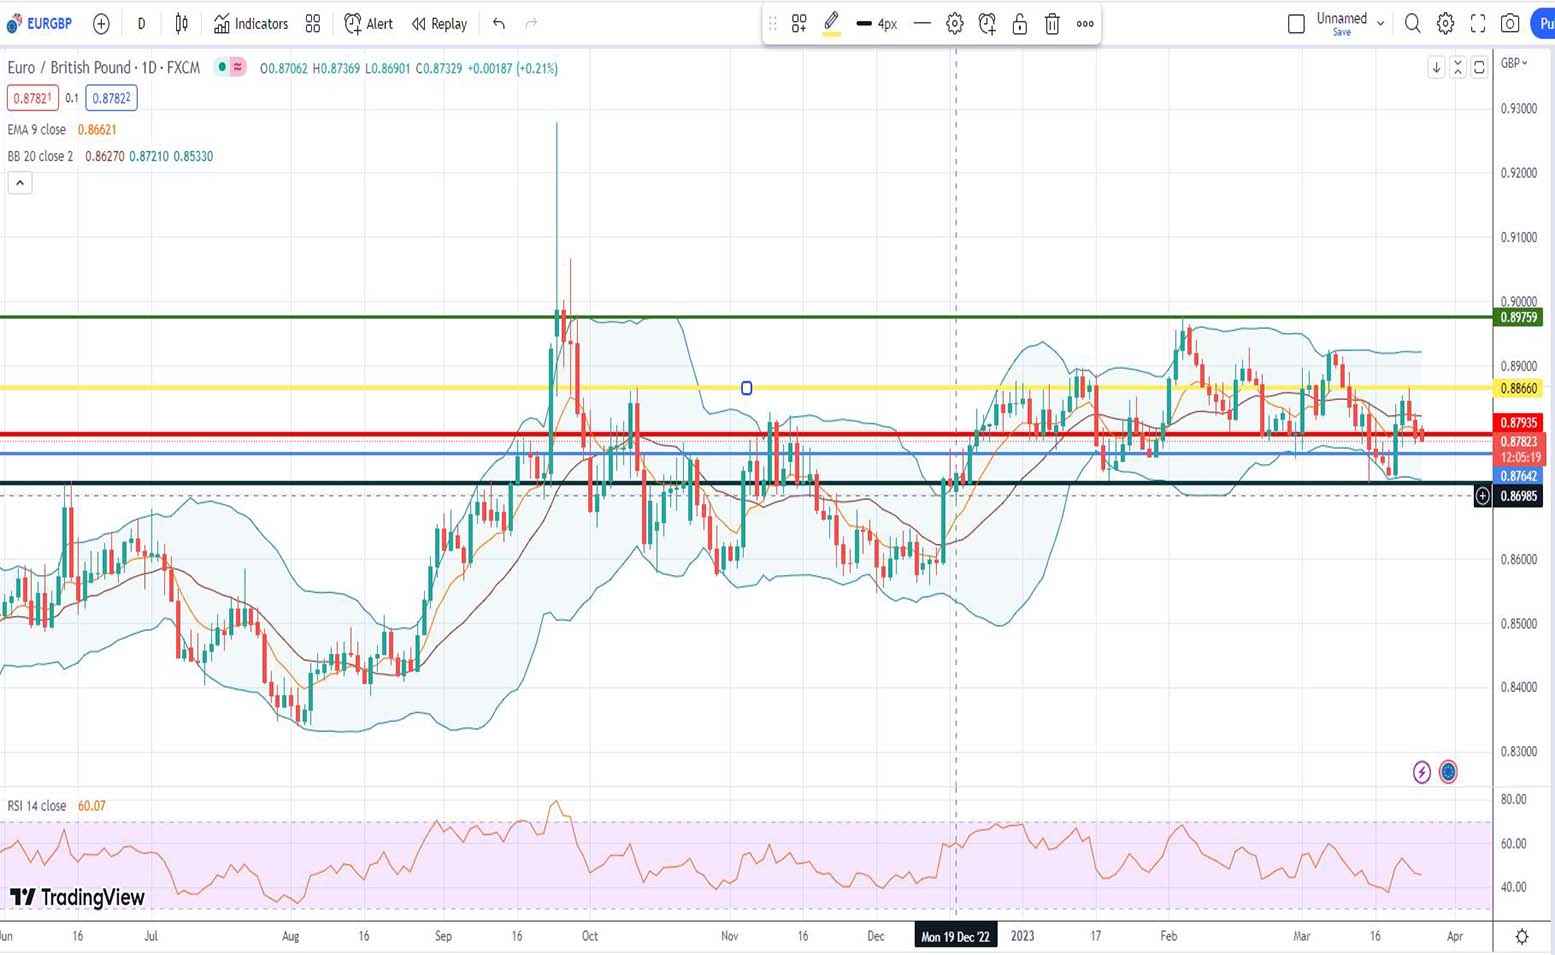1555x955 pixels.
Task: Collapse the indicator legend with chevron
Action: (x=20, y=183)
